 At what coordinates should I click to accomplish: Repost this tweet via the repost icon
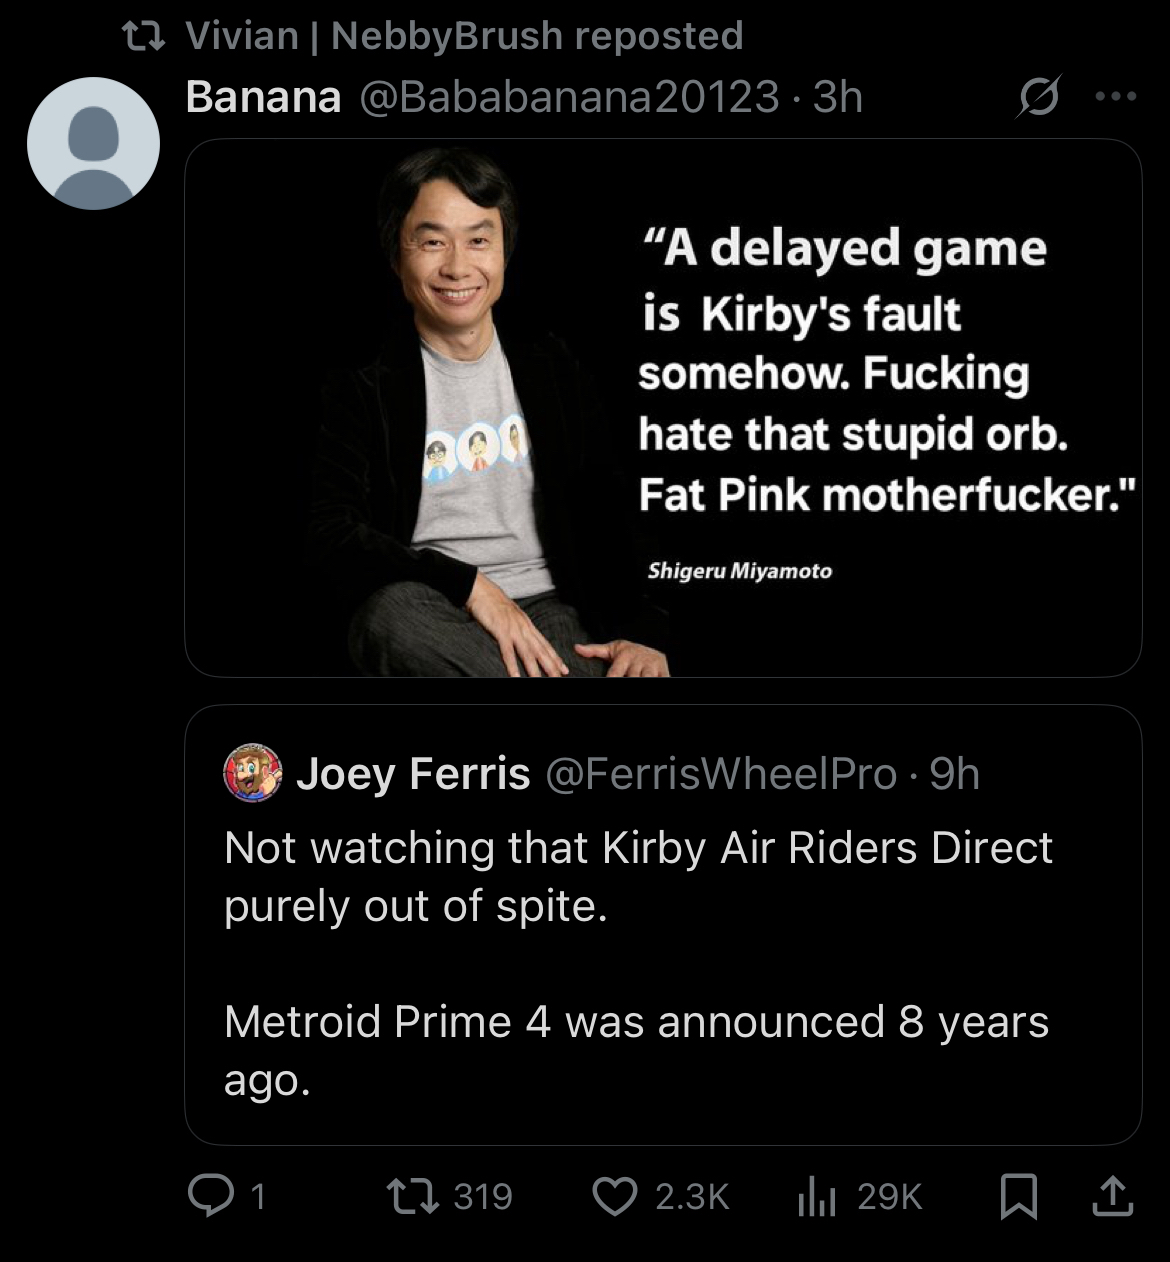tap(407, 1196)
